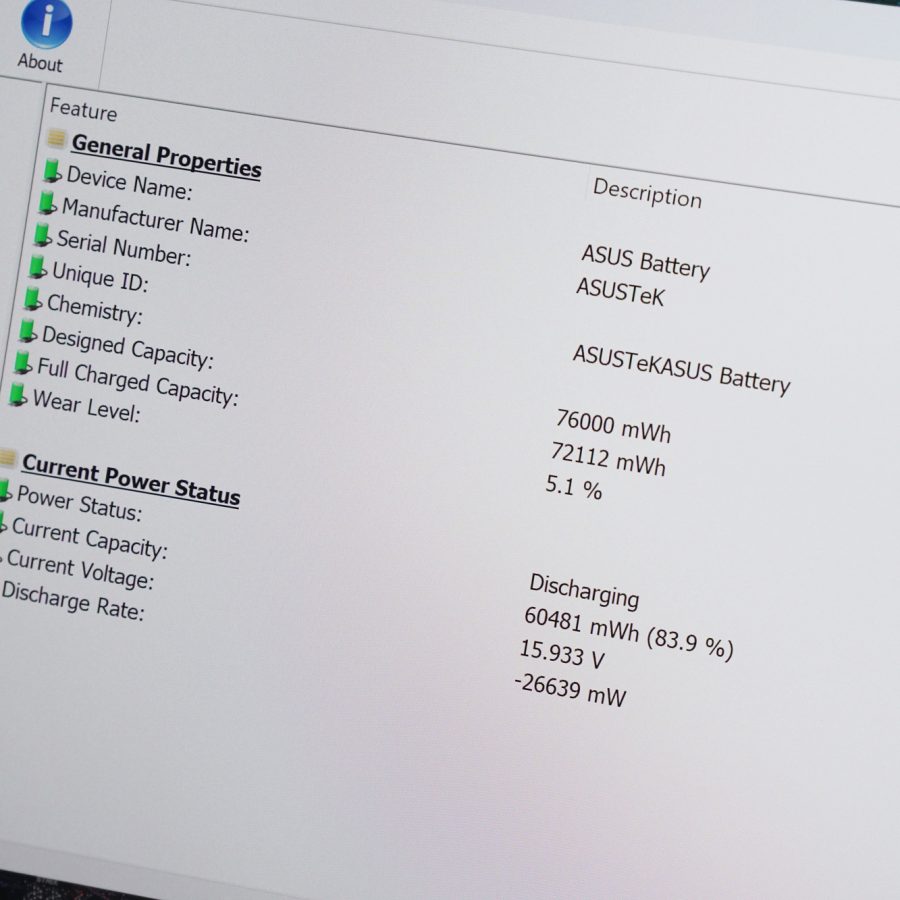Click battery icon beside Serial Number
Image resolution: width=900 pixels, height=900 pixels.
coord(42,235)
